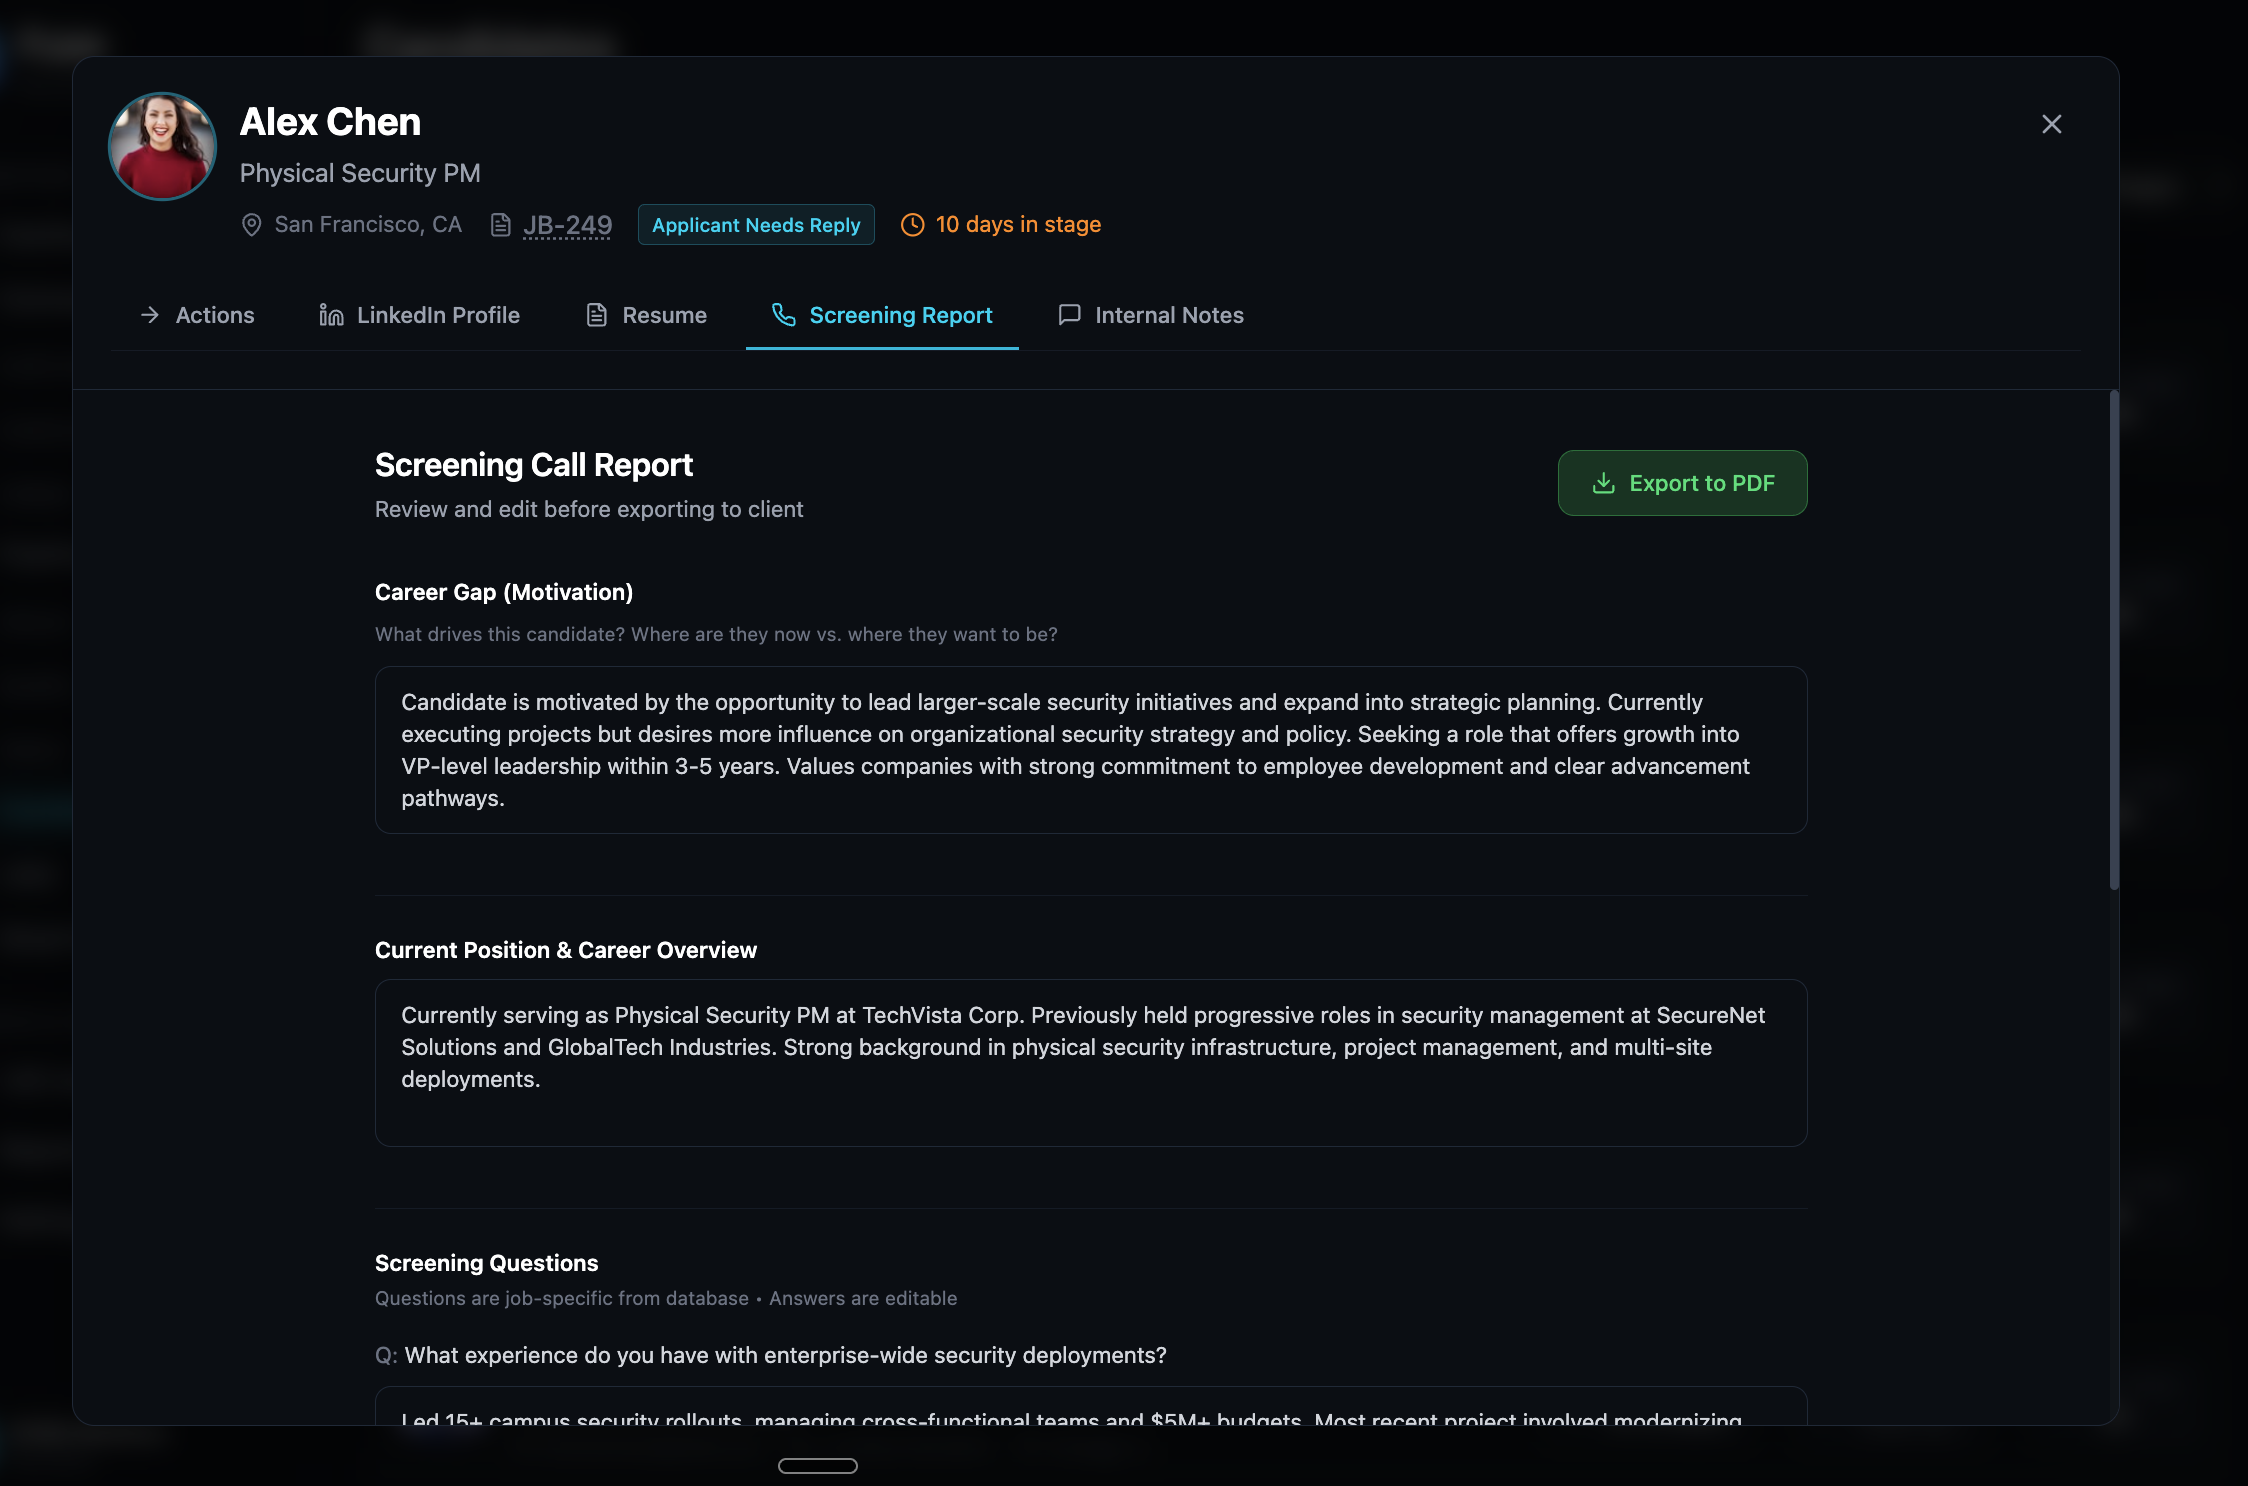Click the download icon in Export button
2248x1486 pixels.
(x=1603, y=483)
